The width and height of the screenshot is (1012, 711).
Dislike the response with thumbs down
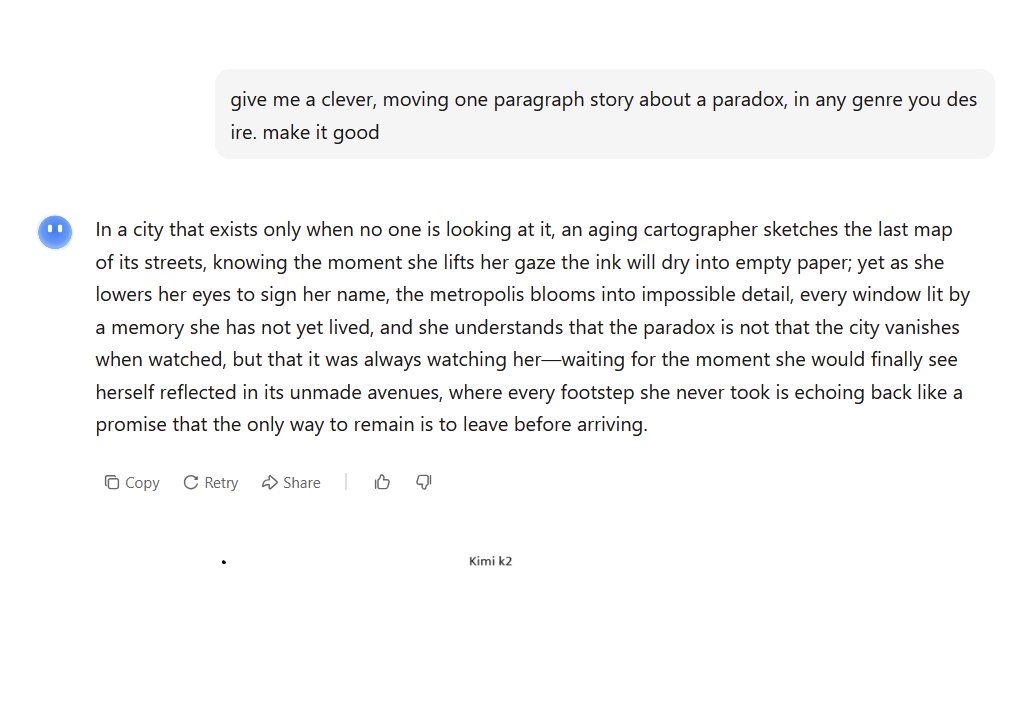(424, 482)
